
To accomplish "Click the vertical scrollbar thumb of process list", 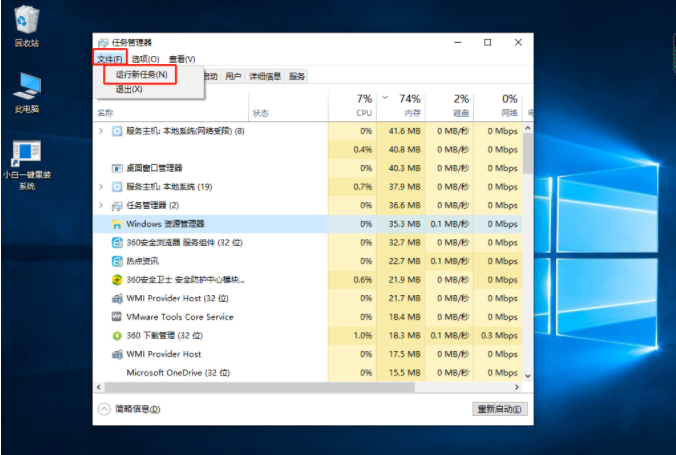I will pos(528,154).
